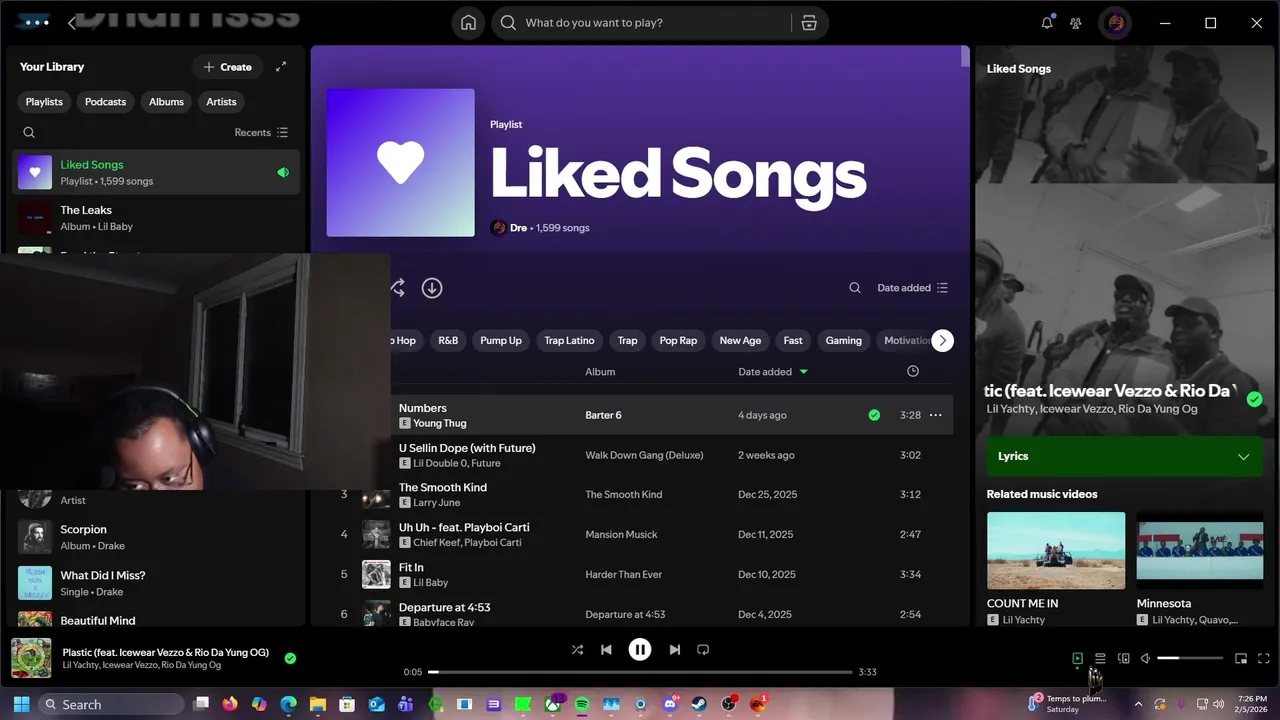
Task: Open Dre profile link under title
Action: 518,228
